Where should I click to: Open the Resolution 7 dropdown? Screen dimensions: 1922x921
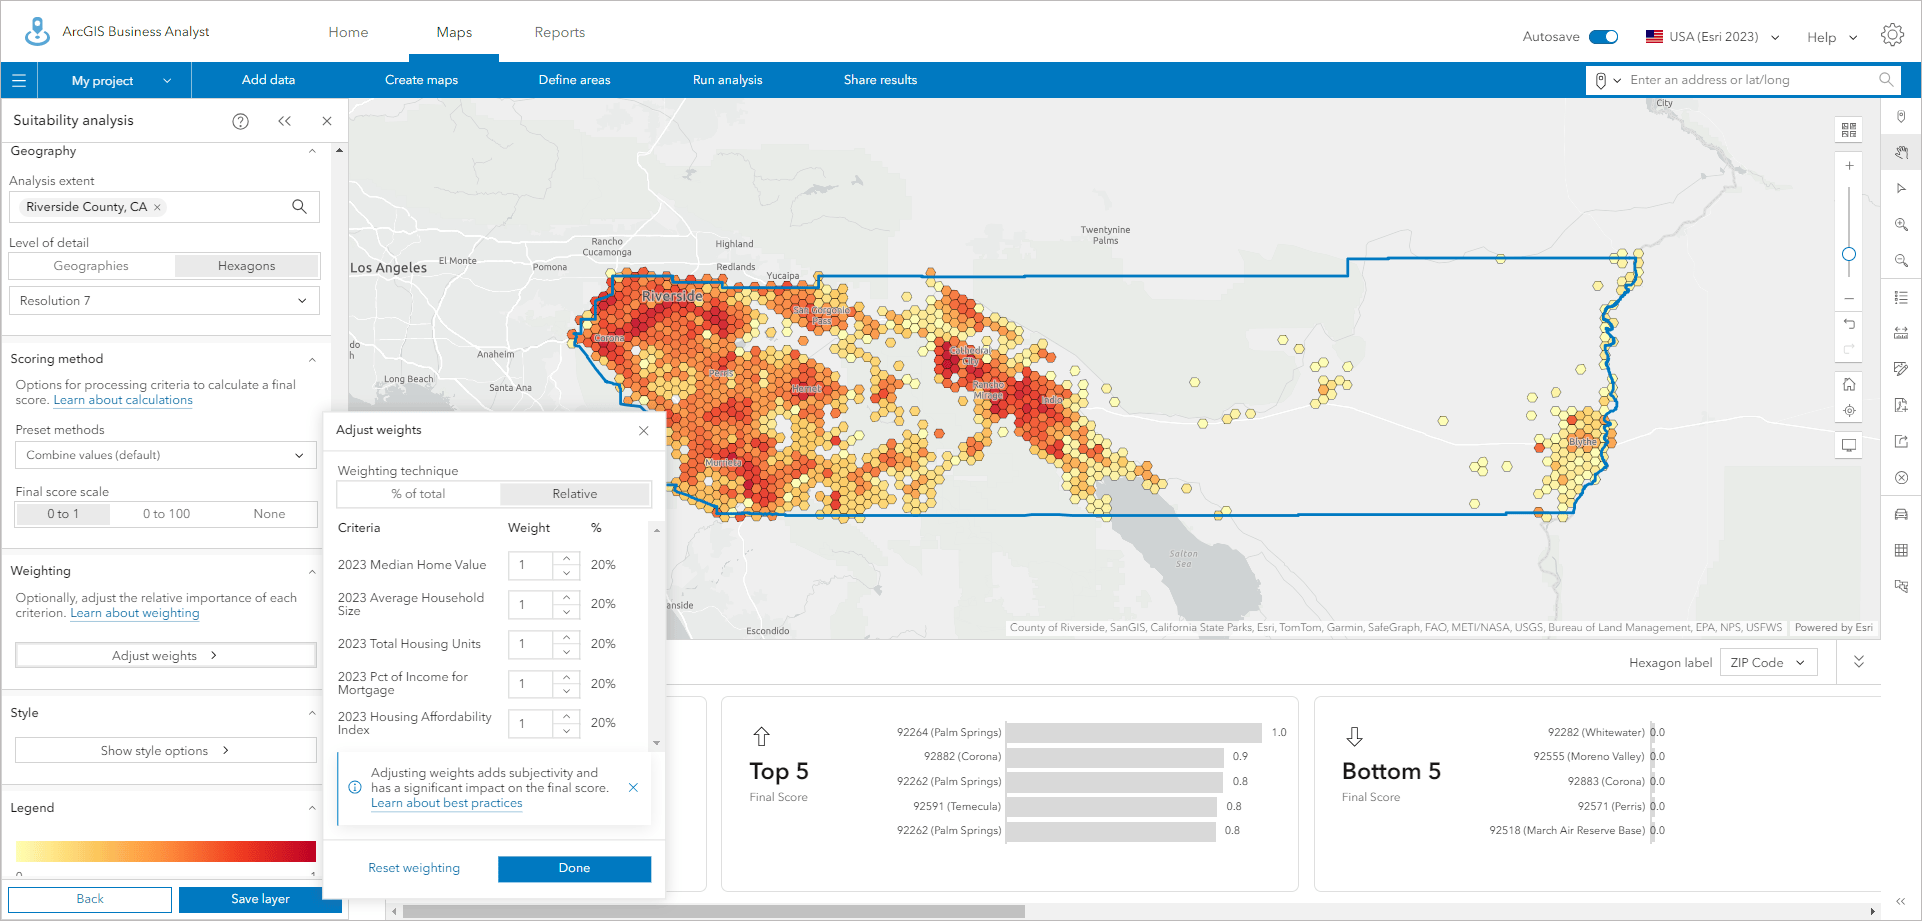[x=163, y=300]
